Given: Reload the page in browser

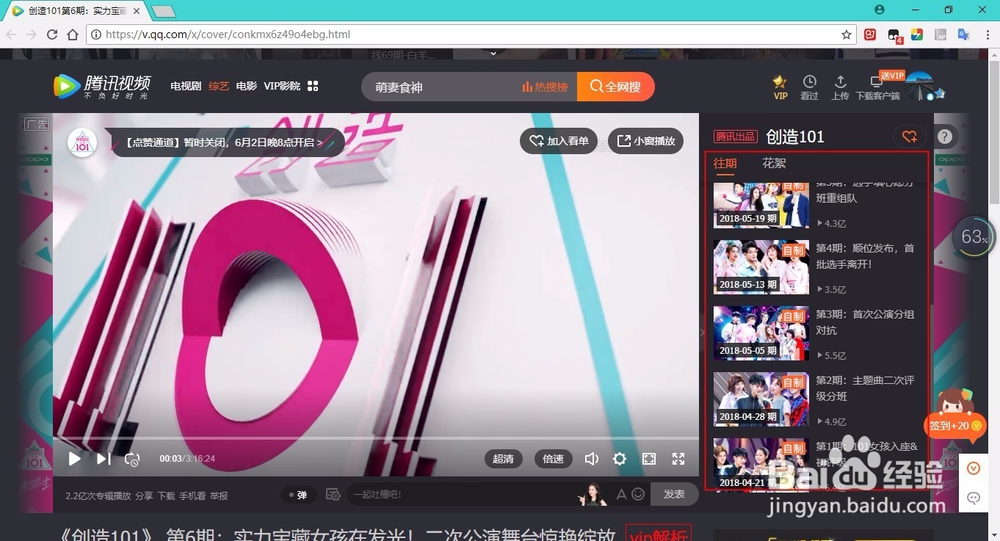Looking at the screenshot, I should 52,34.
